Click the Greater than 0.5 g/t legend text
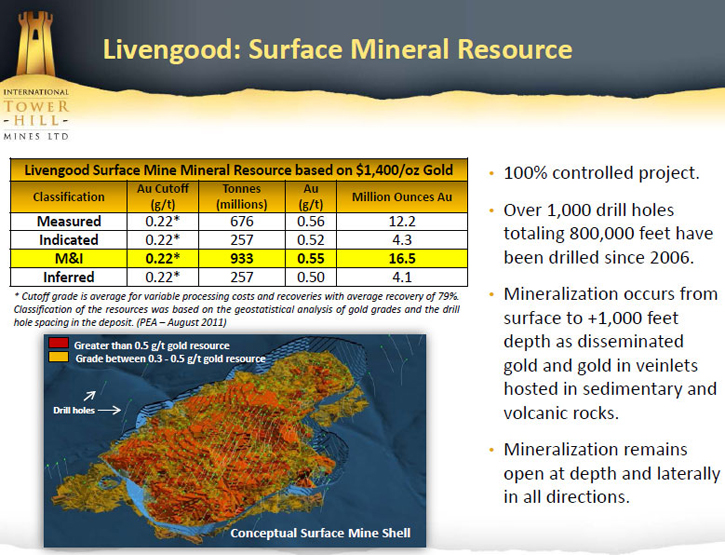725x555 pixels. pos(151,345)
